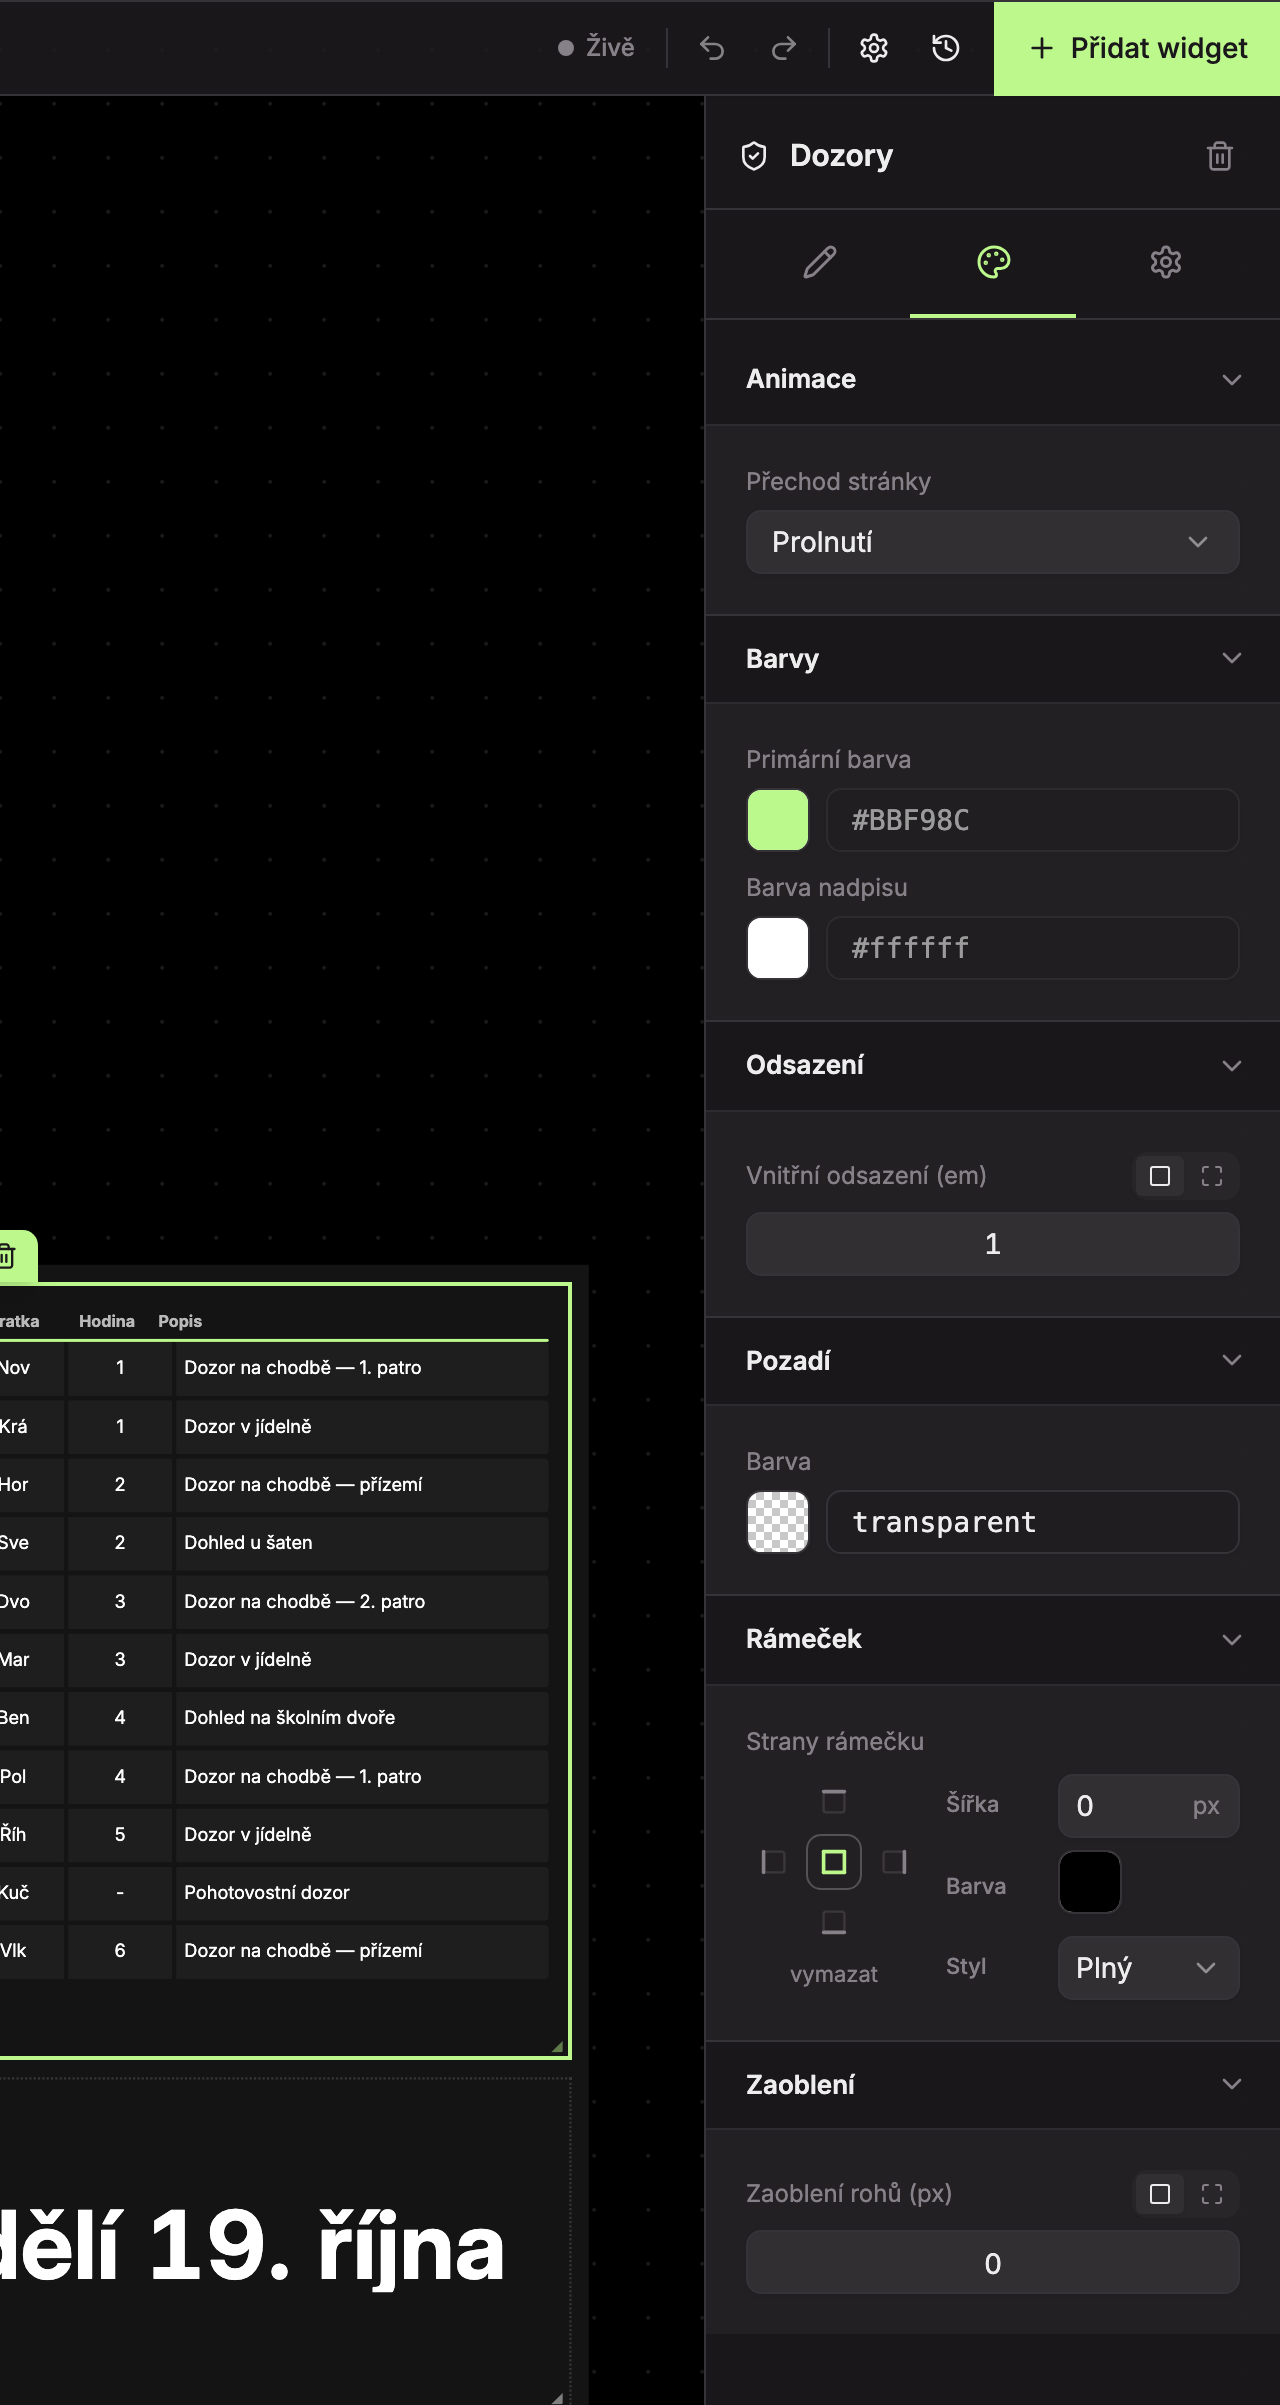Click Přidat widget button
This screenshot has width=1280, height=2405.
[x=1137, y=48]
